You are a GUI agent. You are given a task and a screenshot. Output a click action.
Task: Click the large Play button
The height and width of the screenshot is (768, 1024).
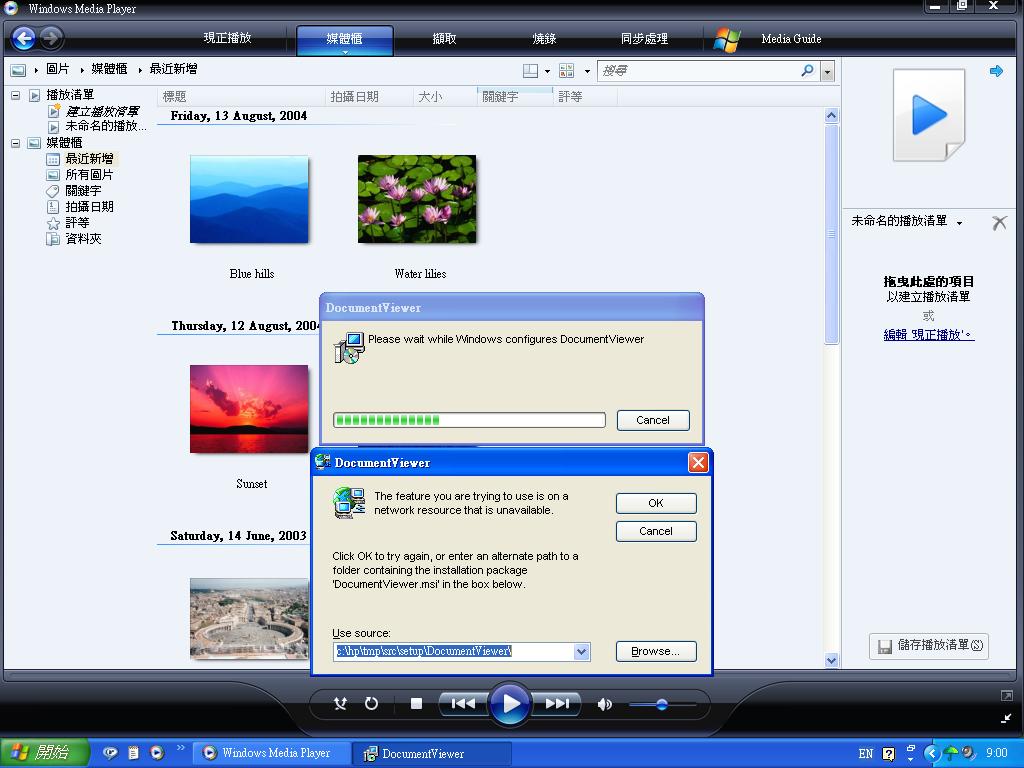pos(510,704)
